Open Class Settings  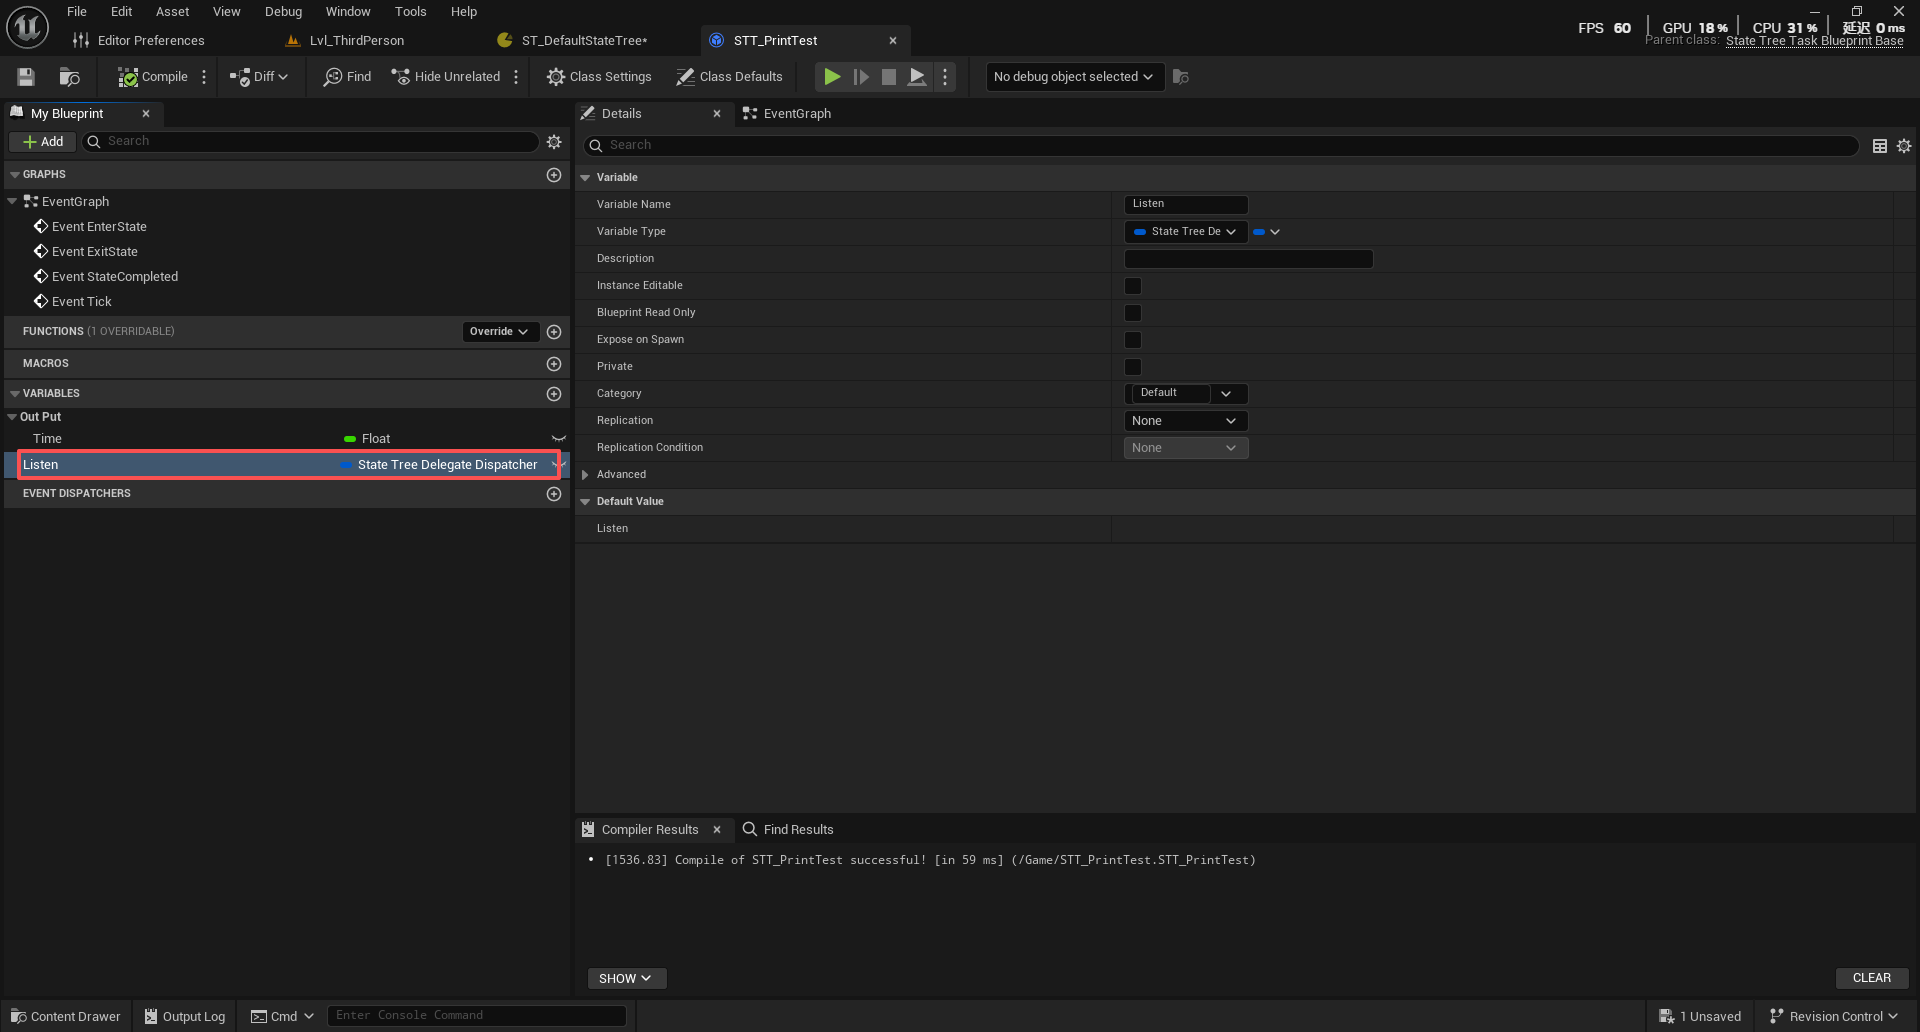(x=599, y=77)
